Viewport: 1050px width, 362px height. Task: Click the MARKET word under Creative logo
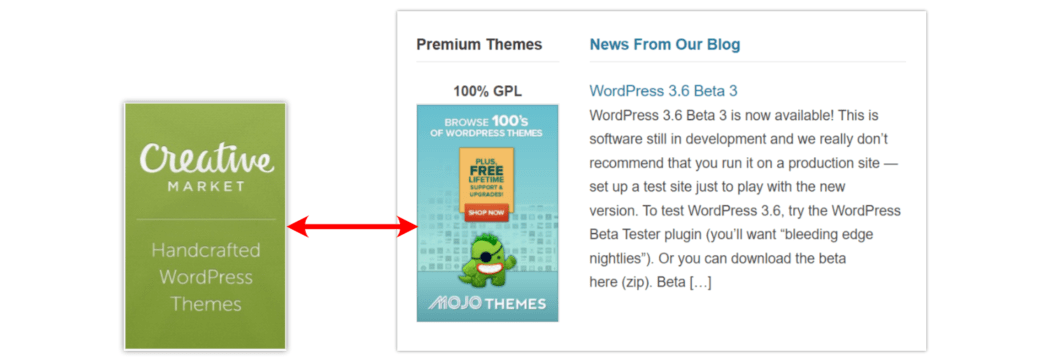[206, 187]
